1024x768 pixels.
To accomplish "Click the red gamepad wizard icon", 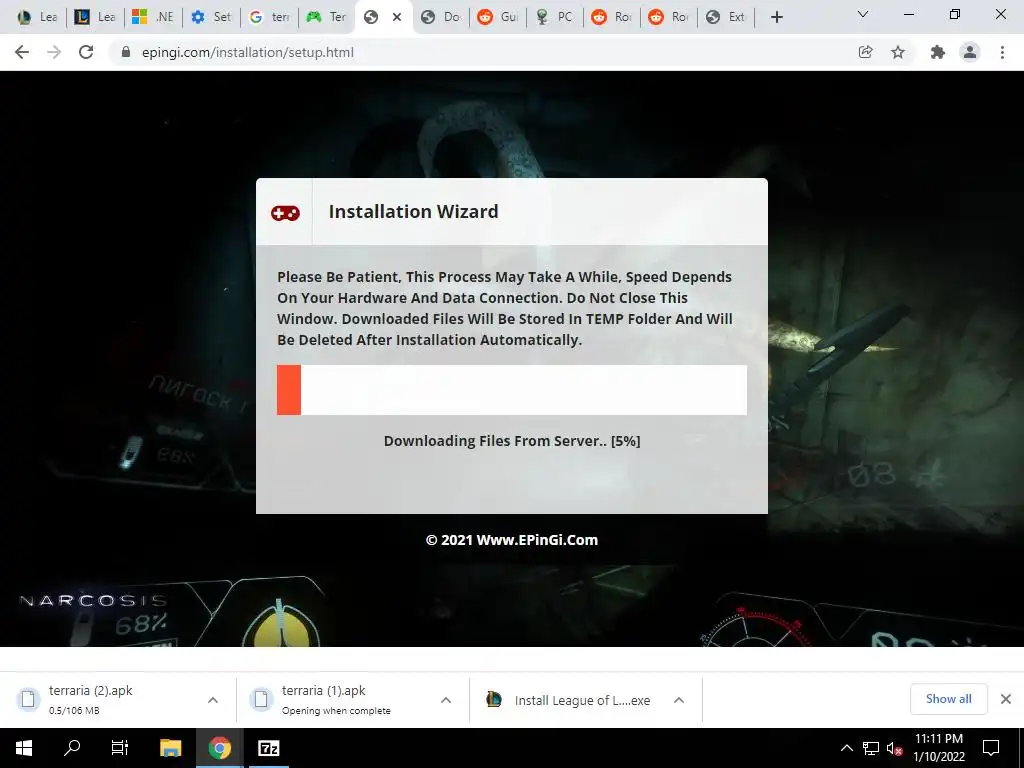I will 285,213.
